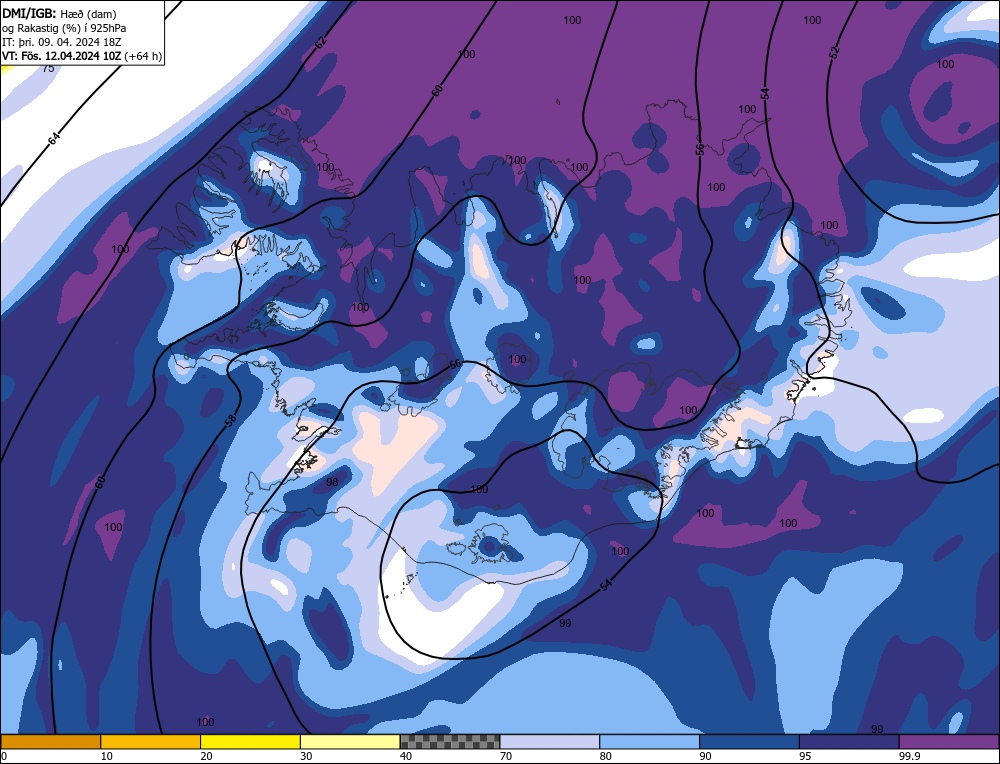Click the amber 10-20 legend swatch

coord(151,741)
